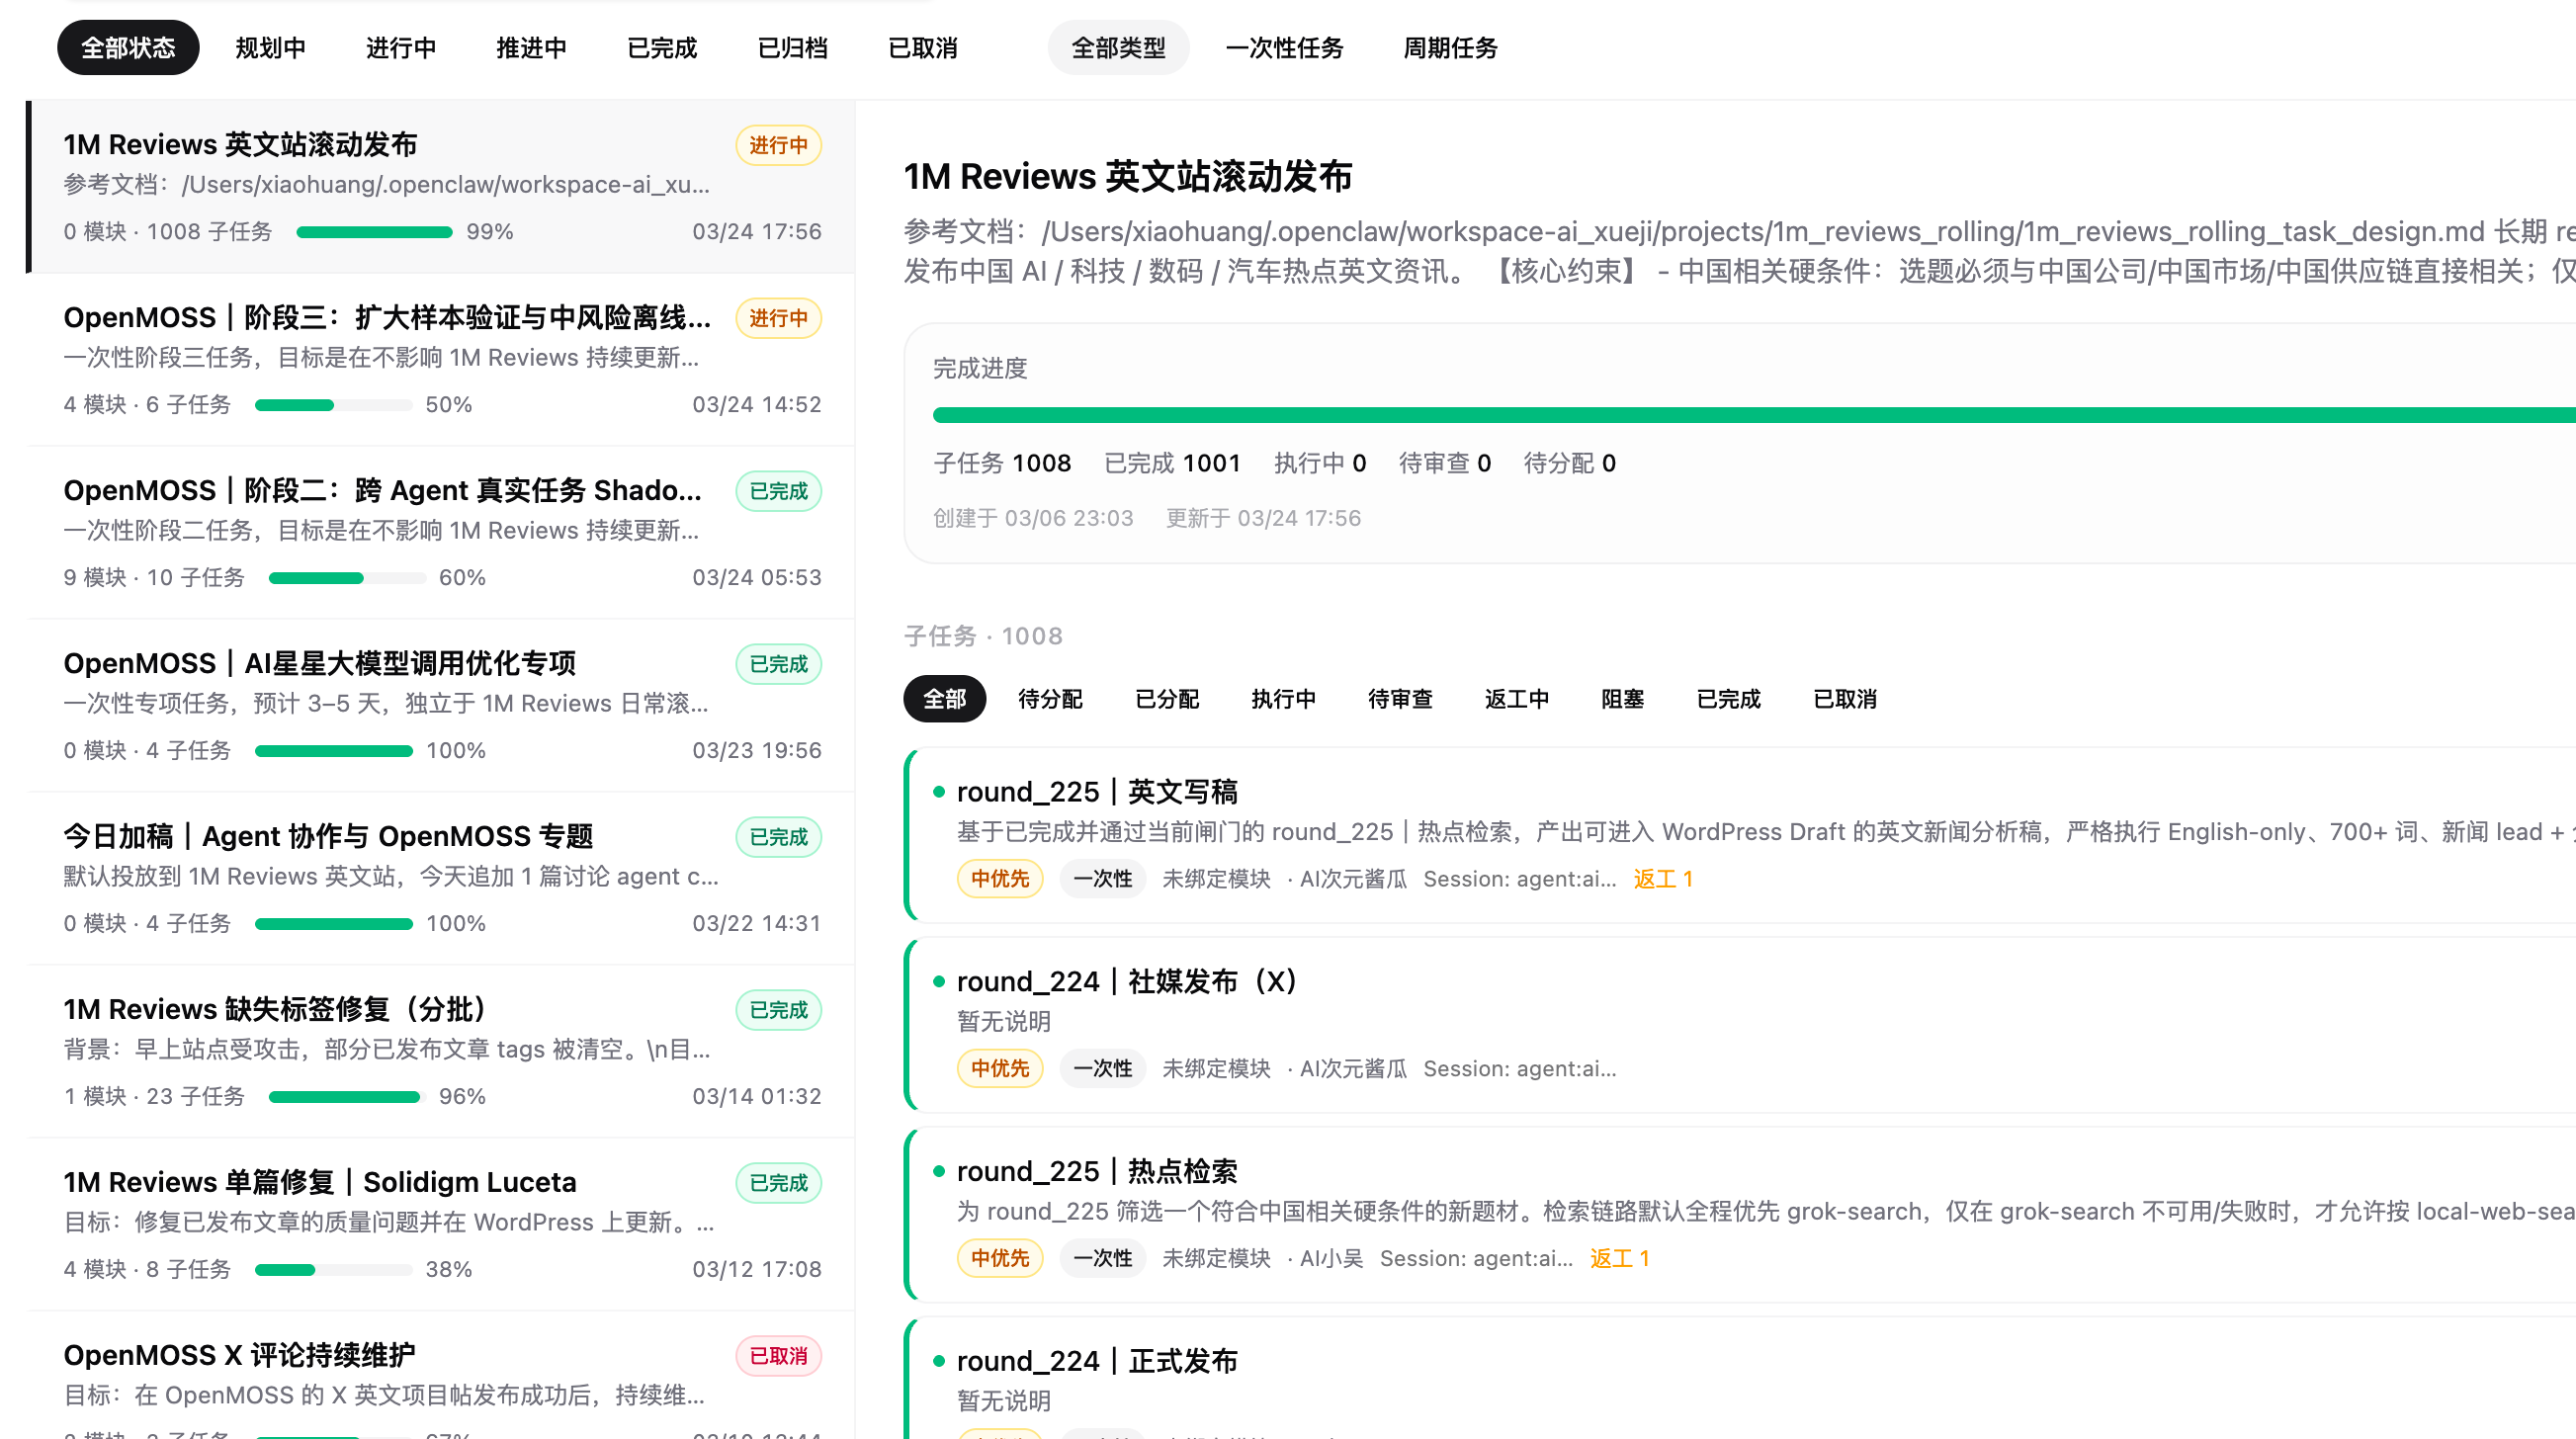Screen dimensions: 2576x1439
Task: Click the 已完成 badge on 今日加稿 card
Action: (778, 836)
